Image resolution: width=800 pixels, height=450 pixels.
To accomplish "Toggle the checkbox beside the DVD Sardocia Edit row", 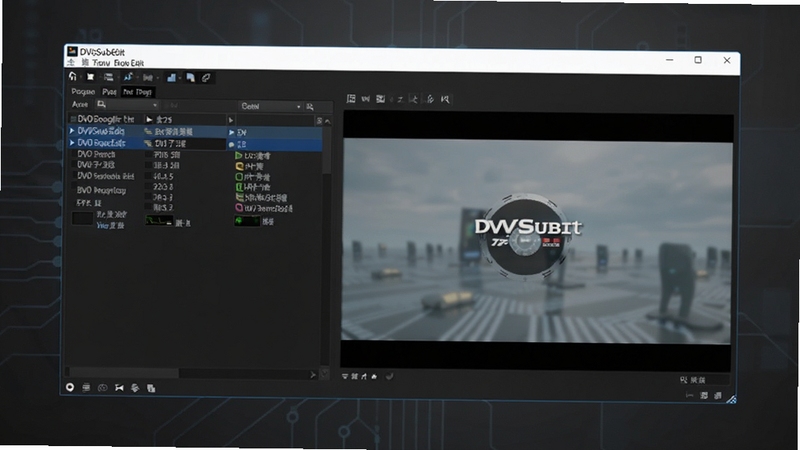I will point(73,176).
